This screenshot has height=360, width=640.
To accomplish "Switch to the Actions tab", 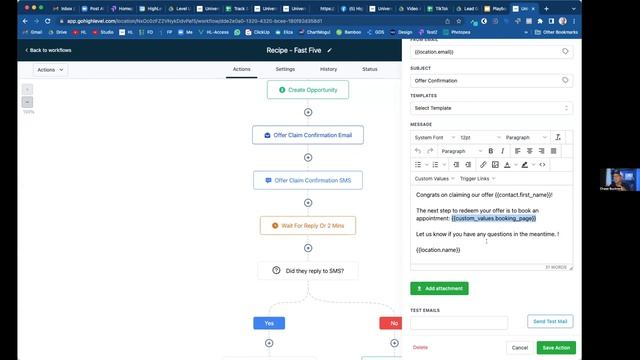I will coord(242,69).
